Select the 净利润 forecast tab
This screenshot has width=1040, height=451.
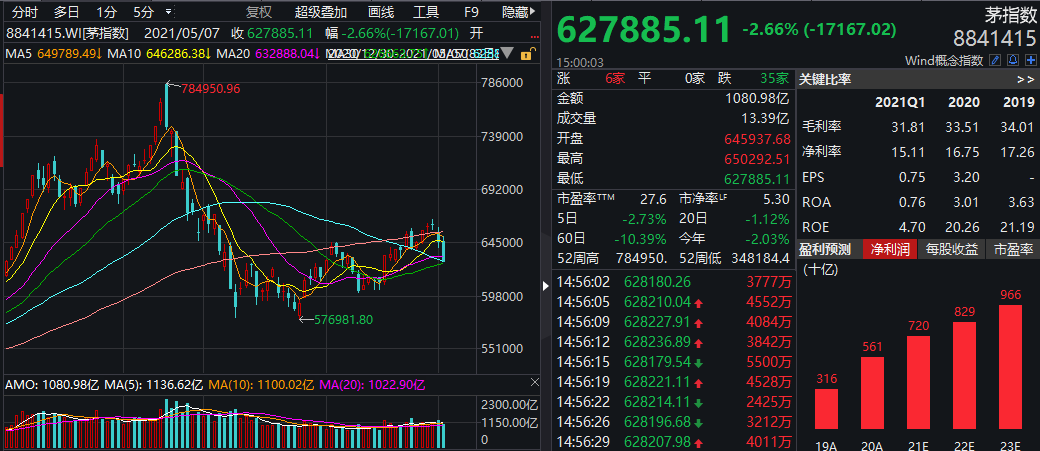[890, 249]
